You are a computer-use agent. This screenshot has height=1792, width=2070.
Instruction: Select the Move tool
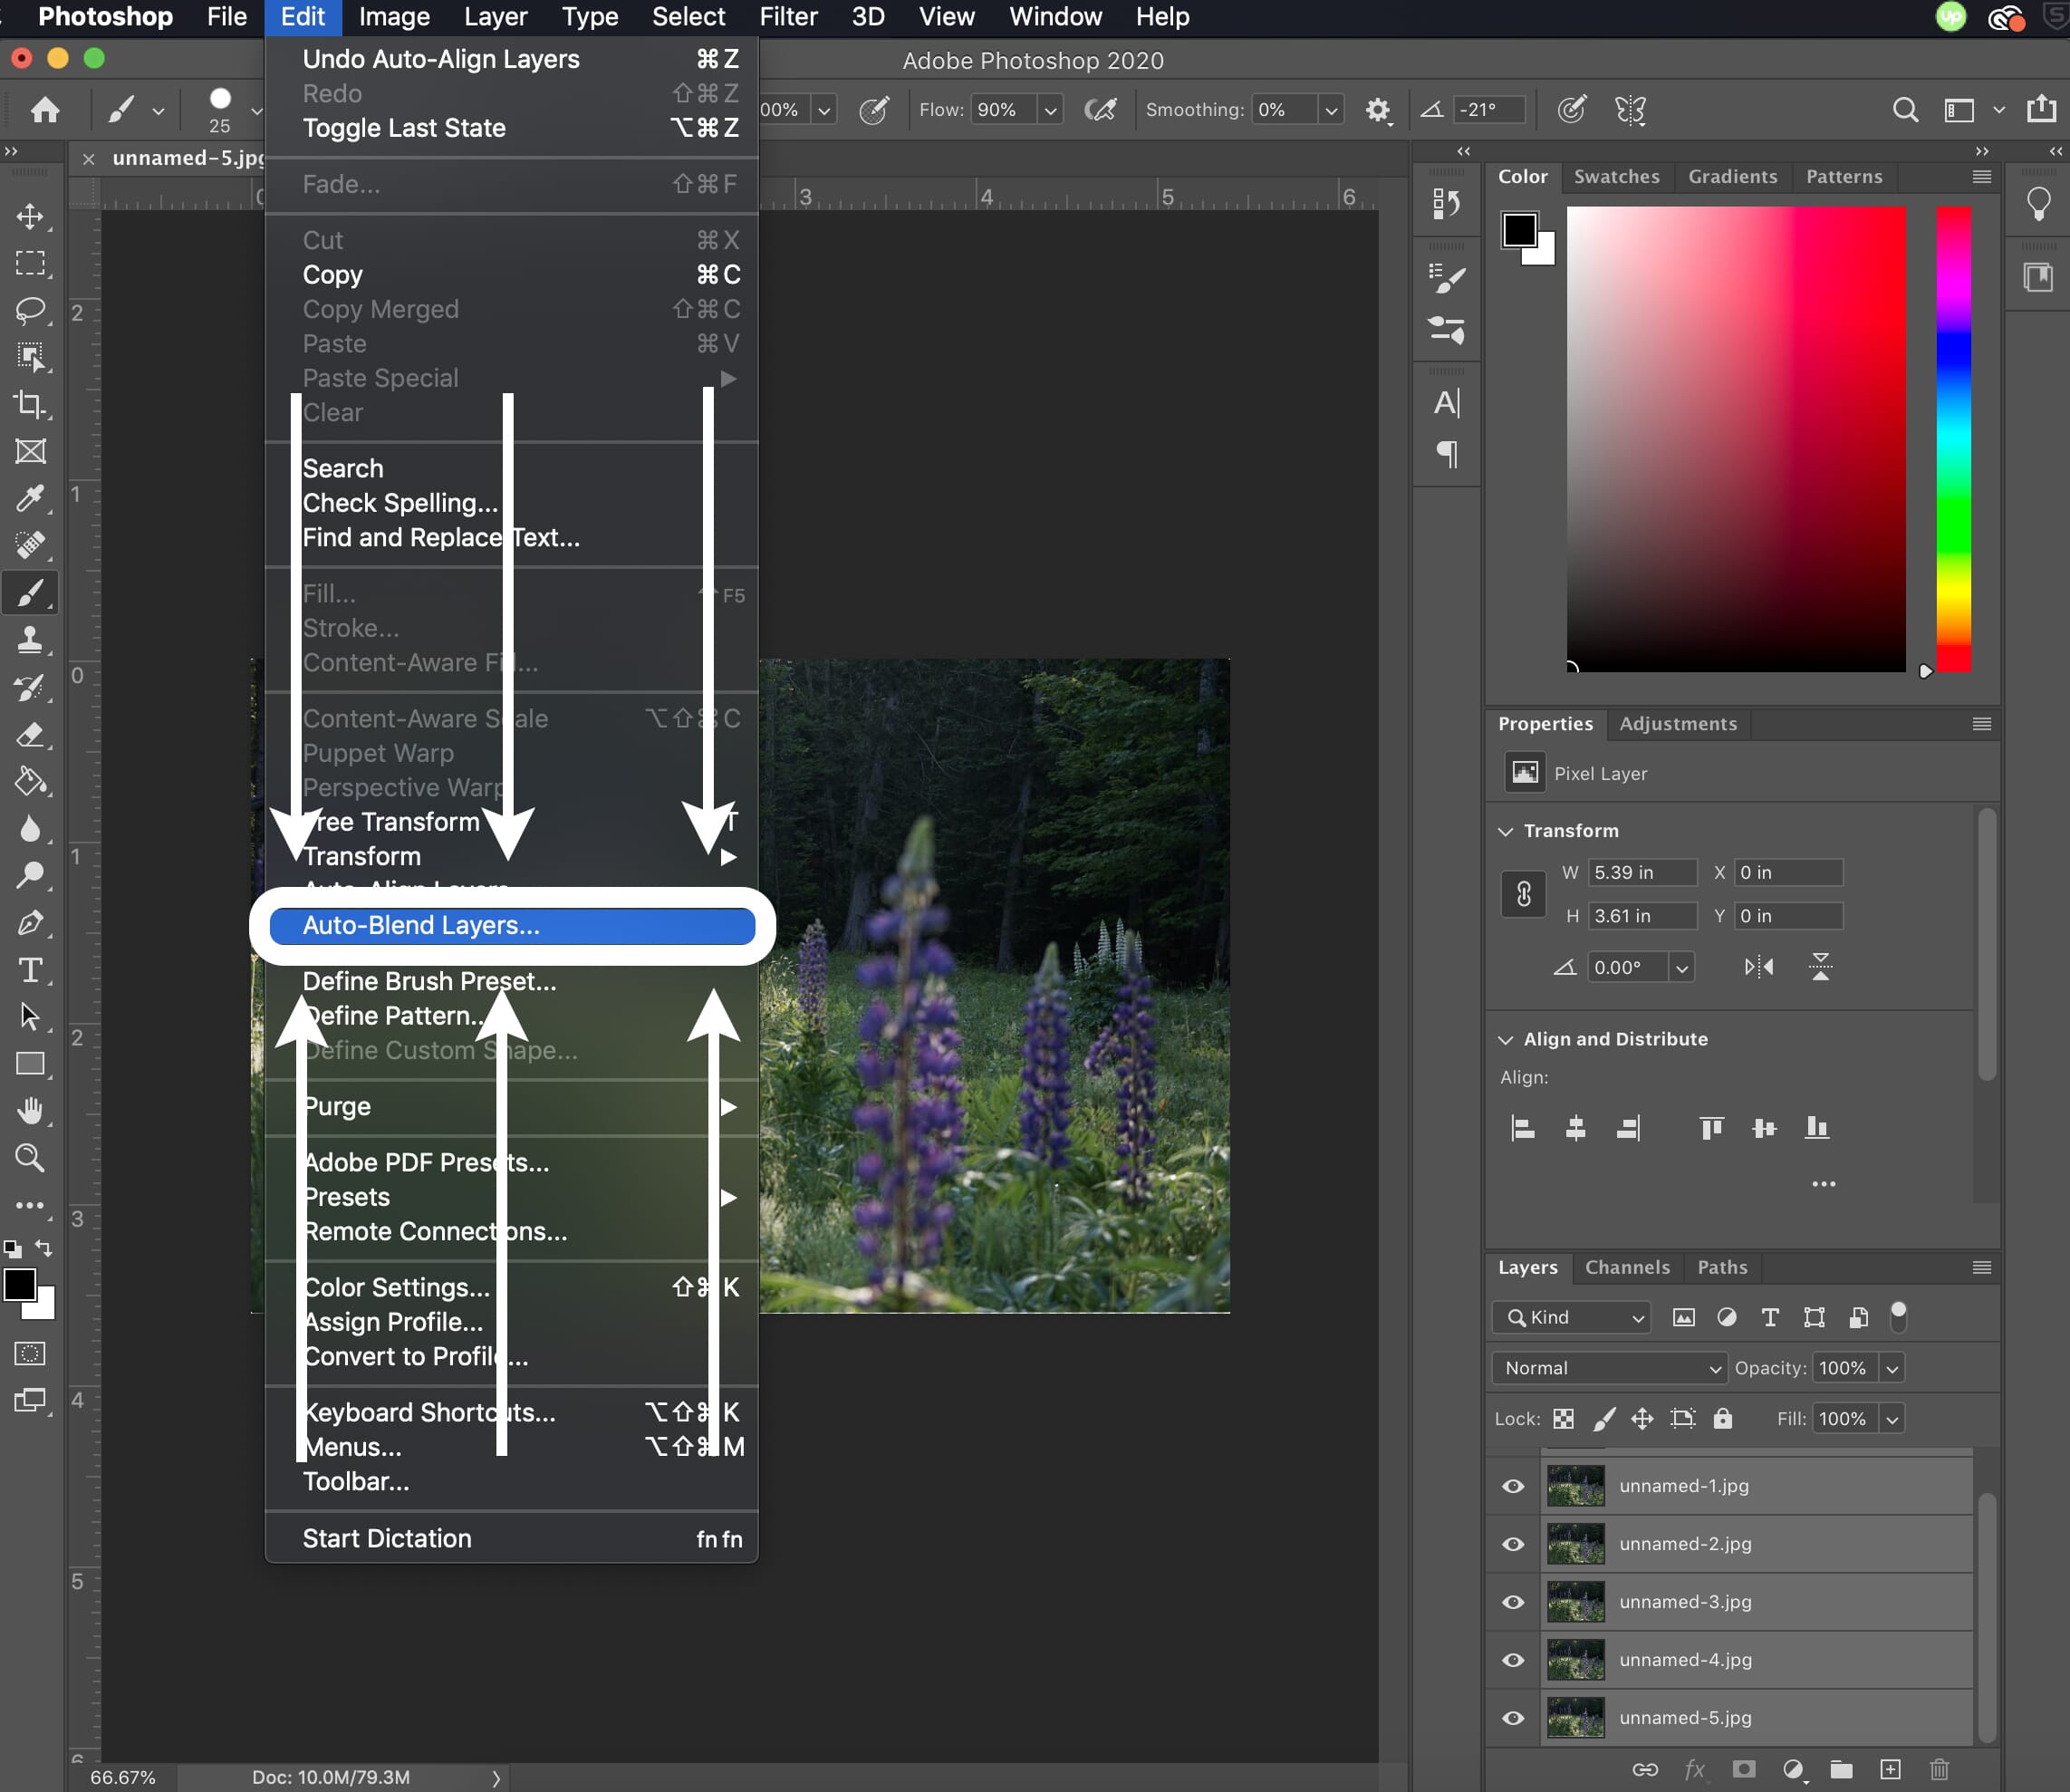pyautogui.click(x=30, y=216)
